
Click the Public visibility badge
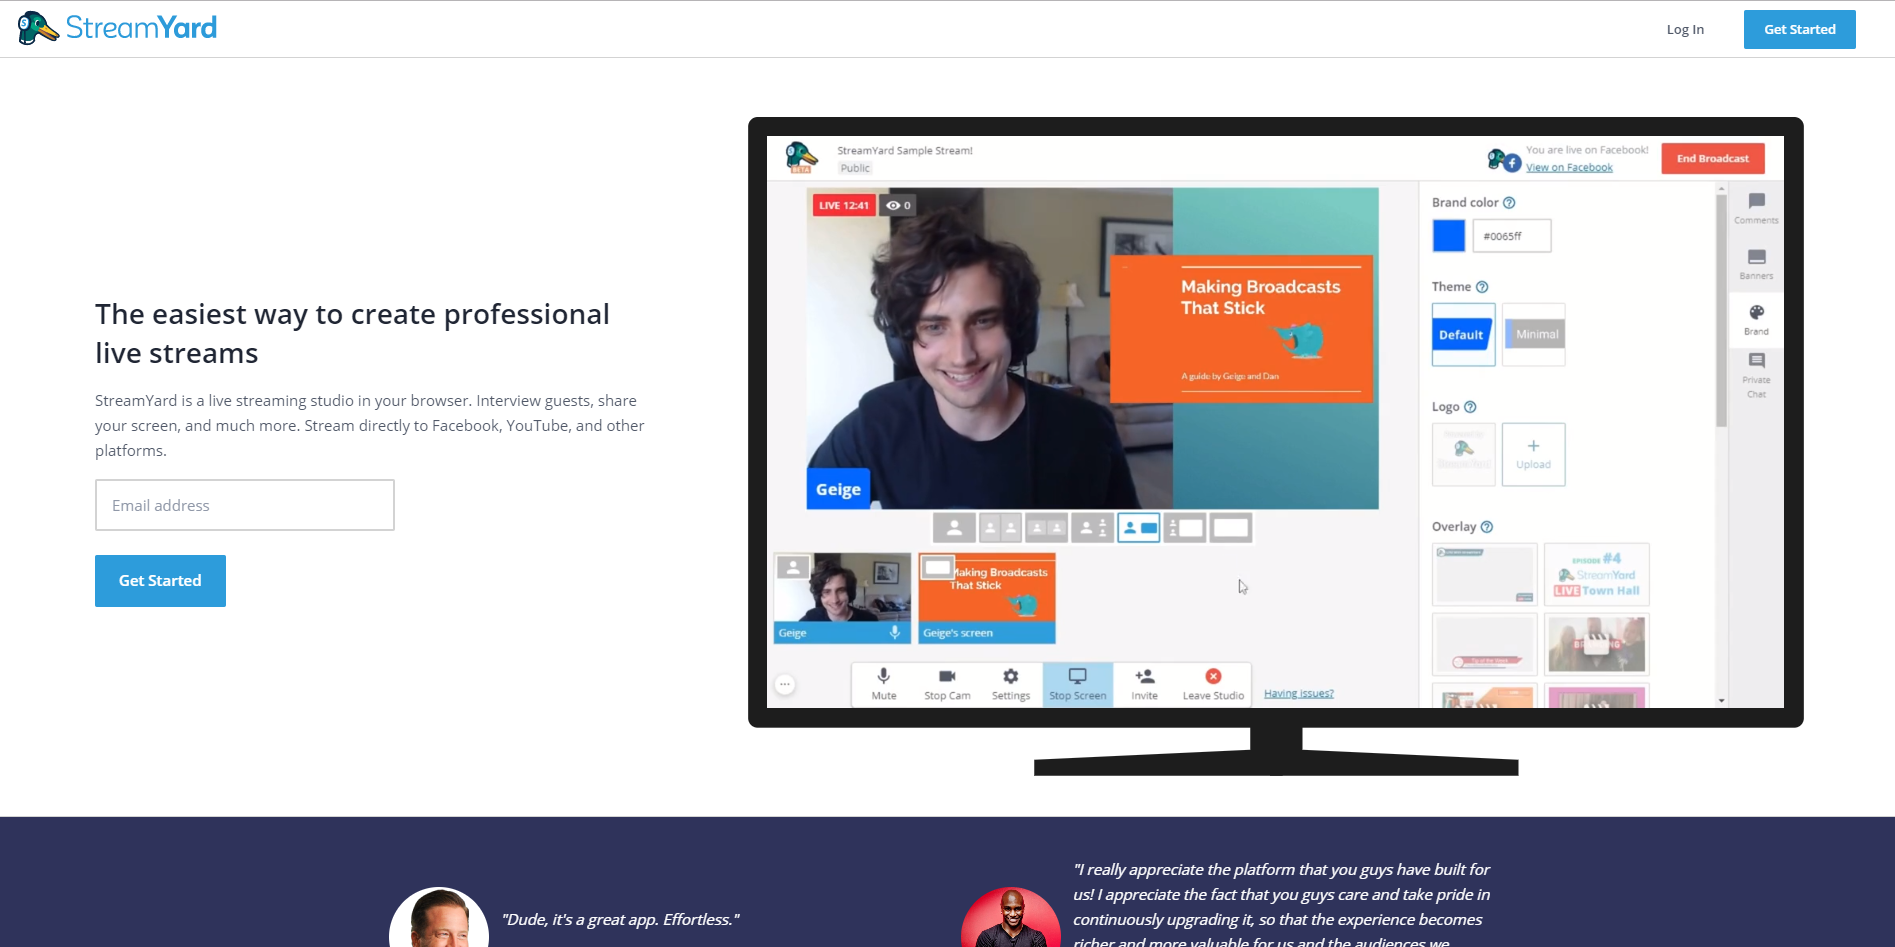coord(854,168)
